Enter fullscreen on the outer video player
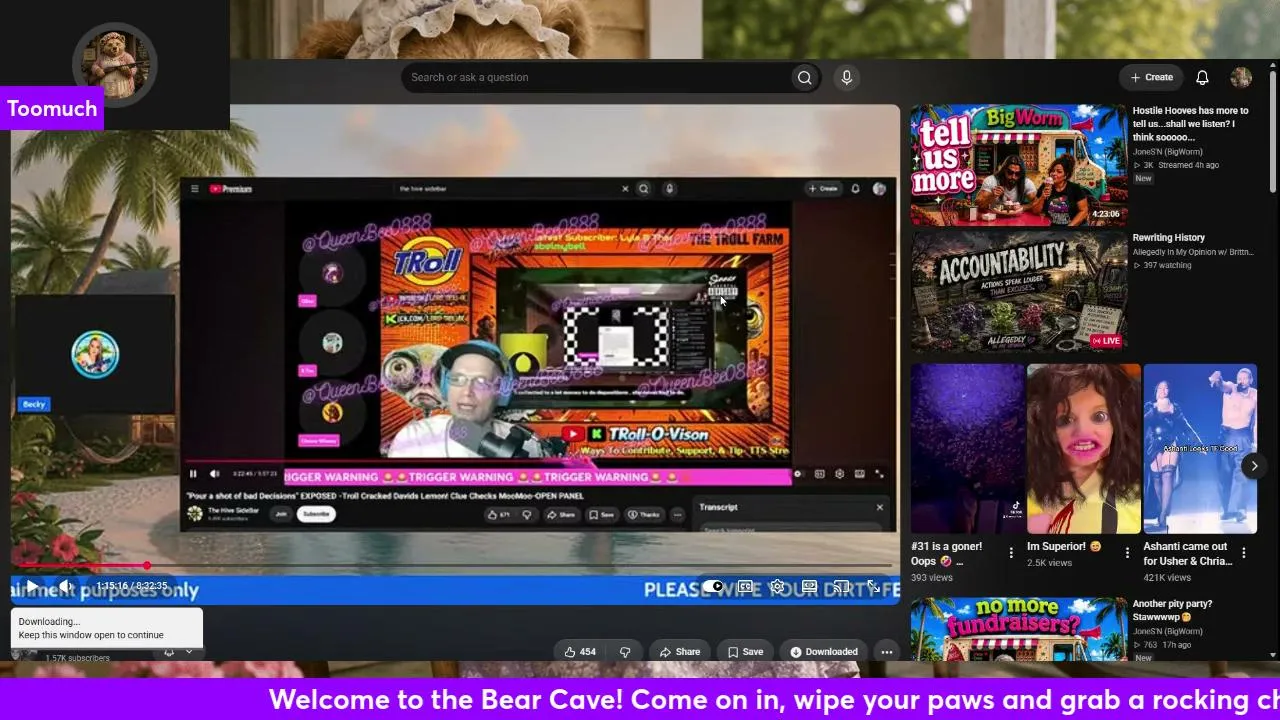Viewport: 1280px width, 720px height. 873,587
